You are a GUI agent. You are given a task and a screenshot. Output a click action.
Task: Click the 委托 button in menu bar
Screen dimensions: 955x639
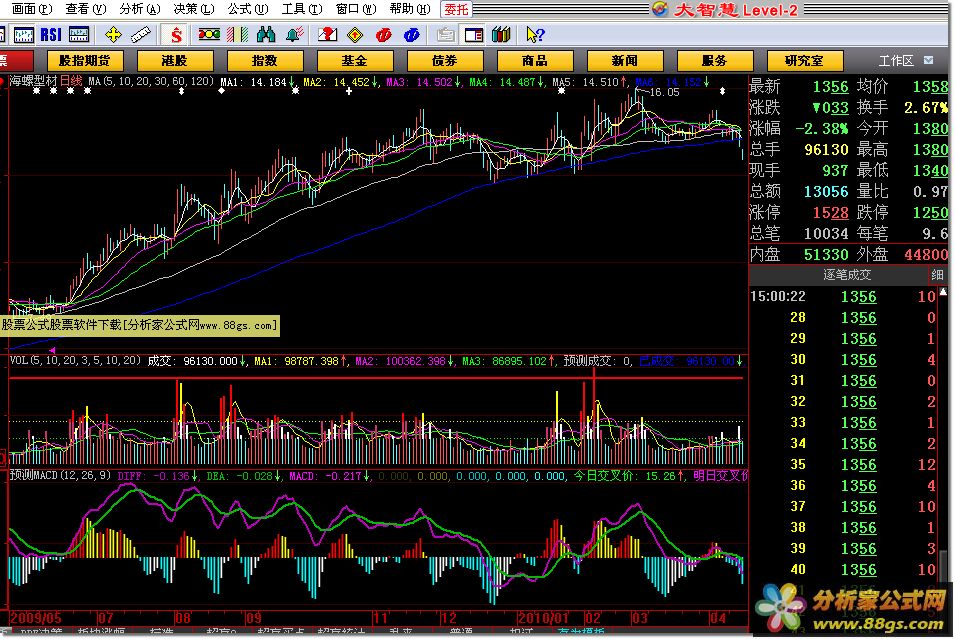pos(456,9)
